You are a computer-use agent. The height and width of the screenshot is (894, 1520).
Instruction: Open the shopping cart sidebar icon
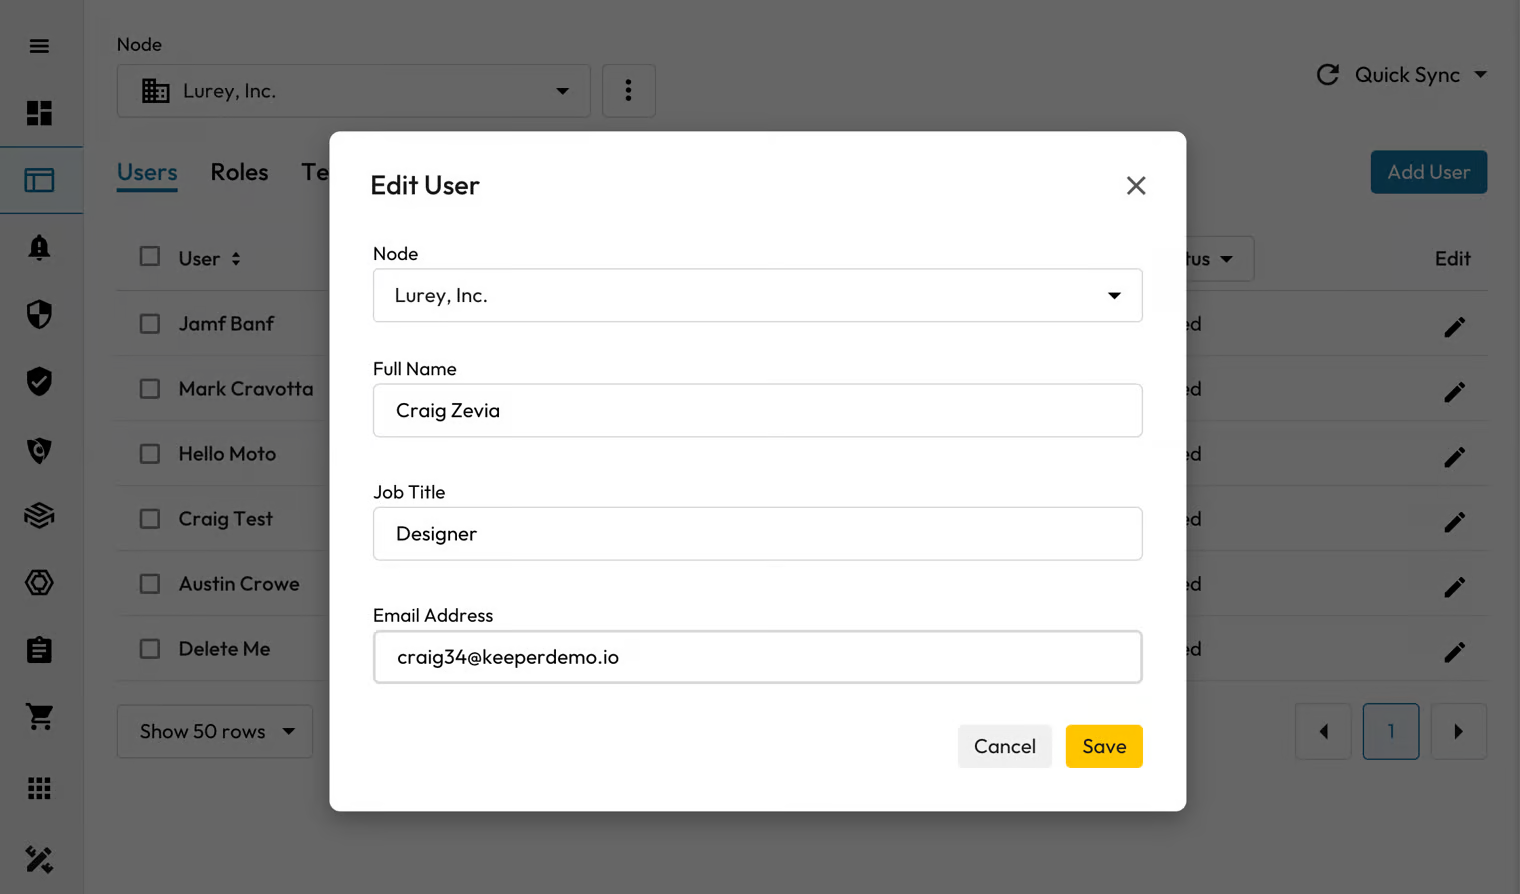point(39,716)
